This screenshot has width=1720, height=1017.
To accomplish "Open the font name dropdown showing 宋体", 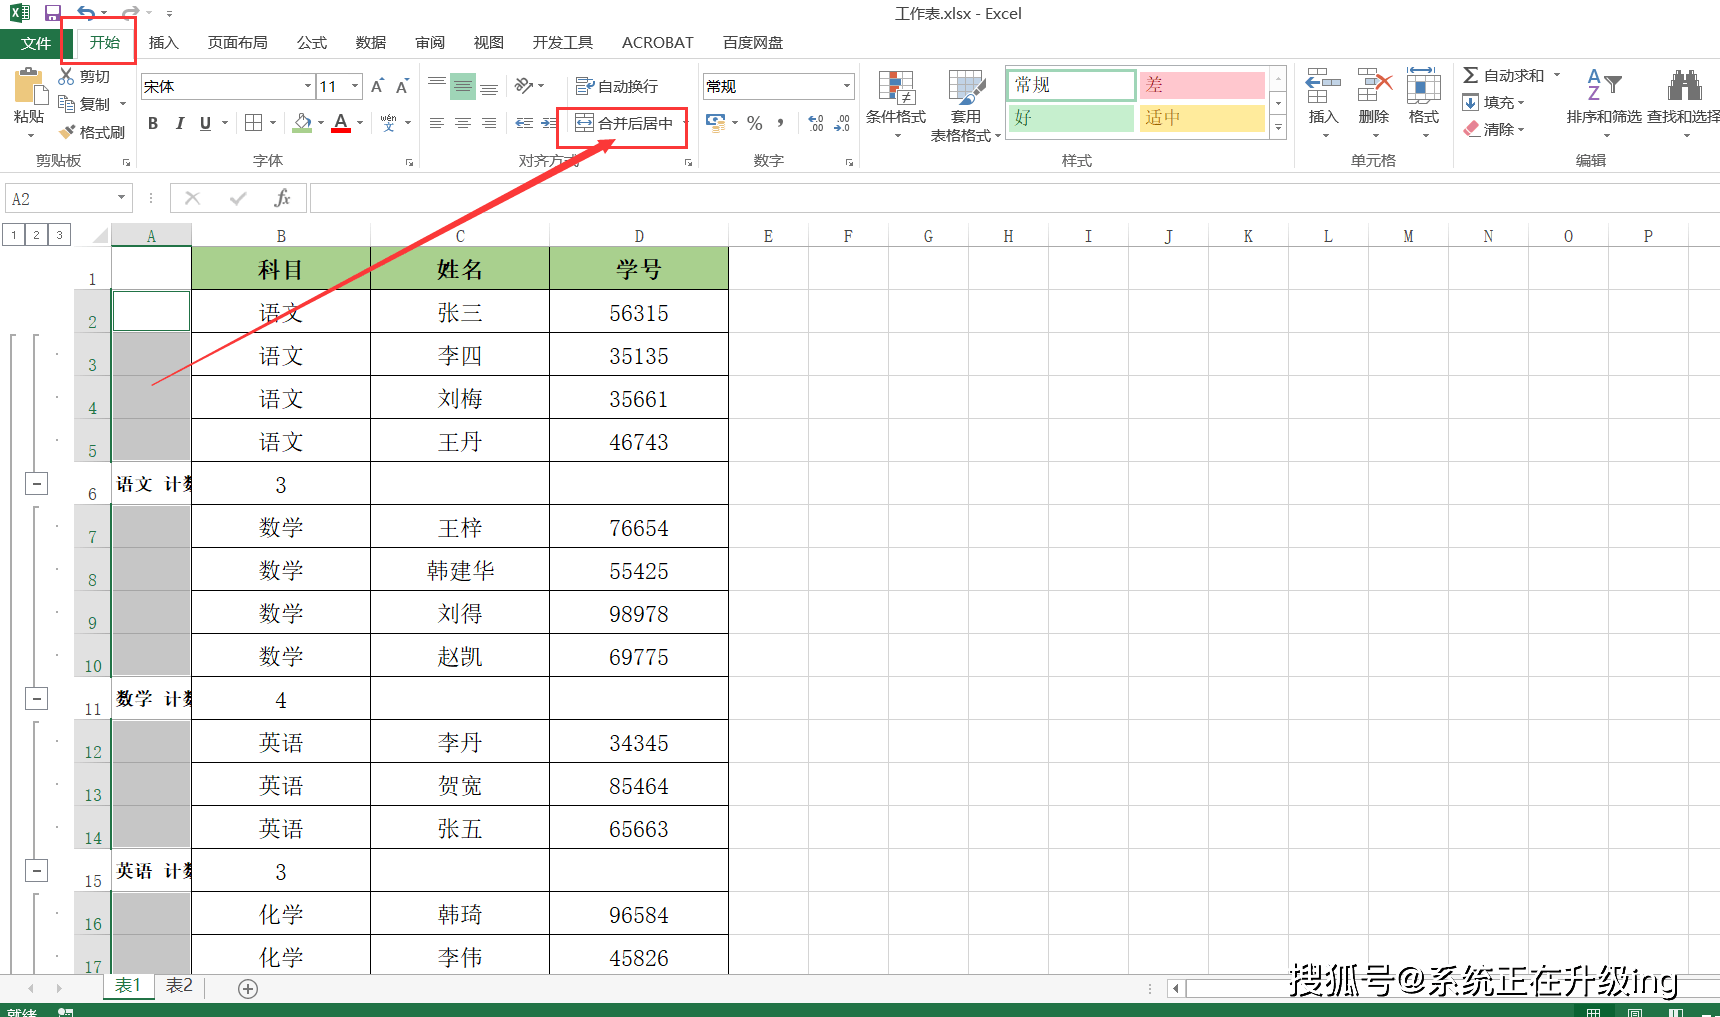I will click(x=308, y=86).
